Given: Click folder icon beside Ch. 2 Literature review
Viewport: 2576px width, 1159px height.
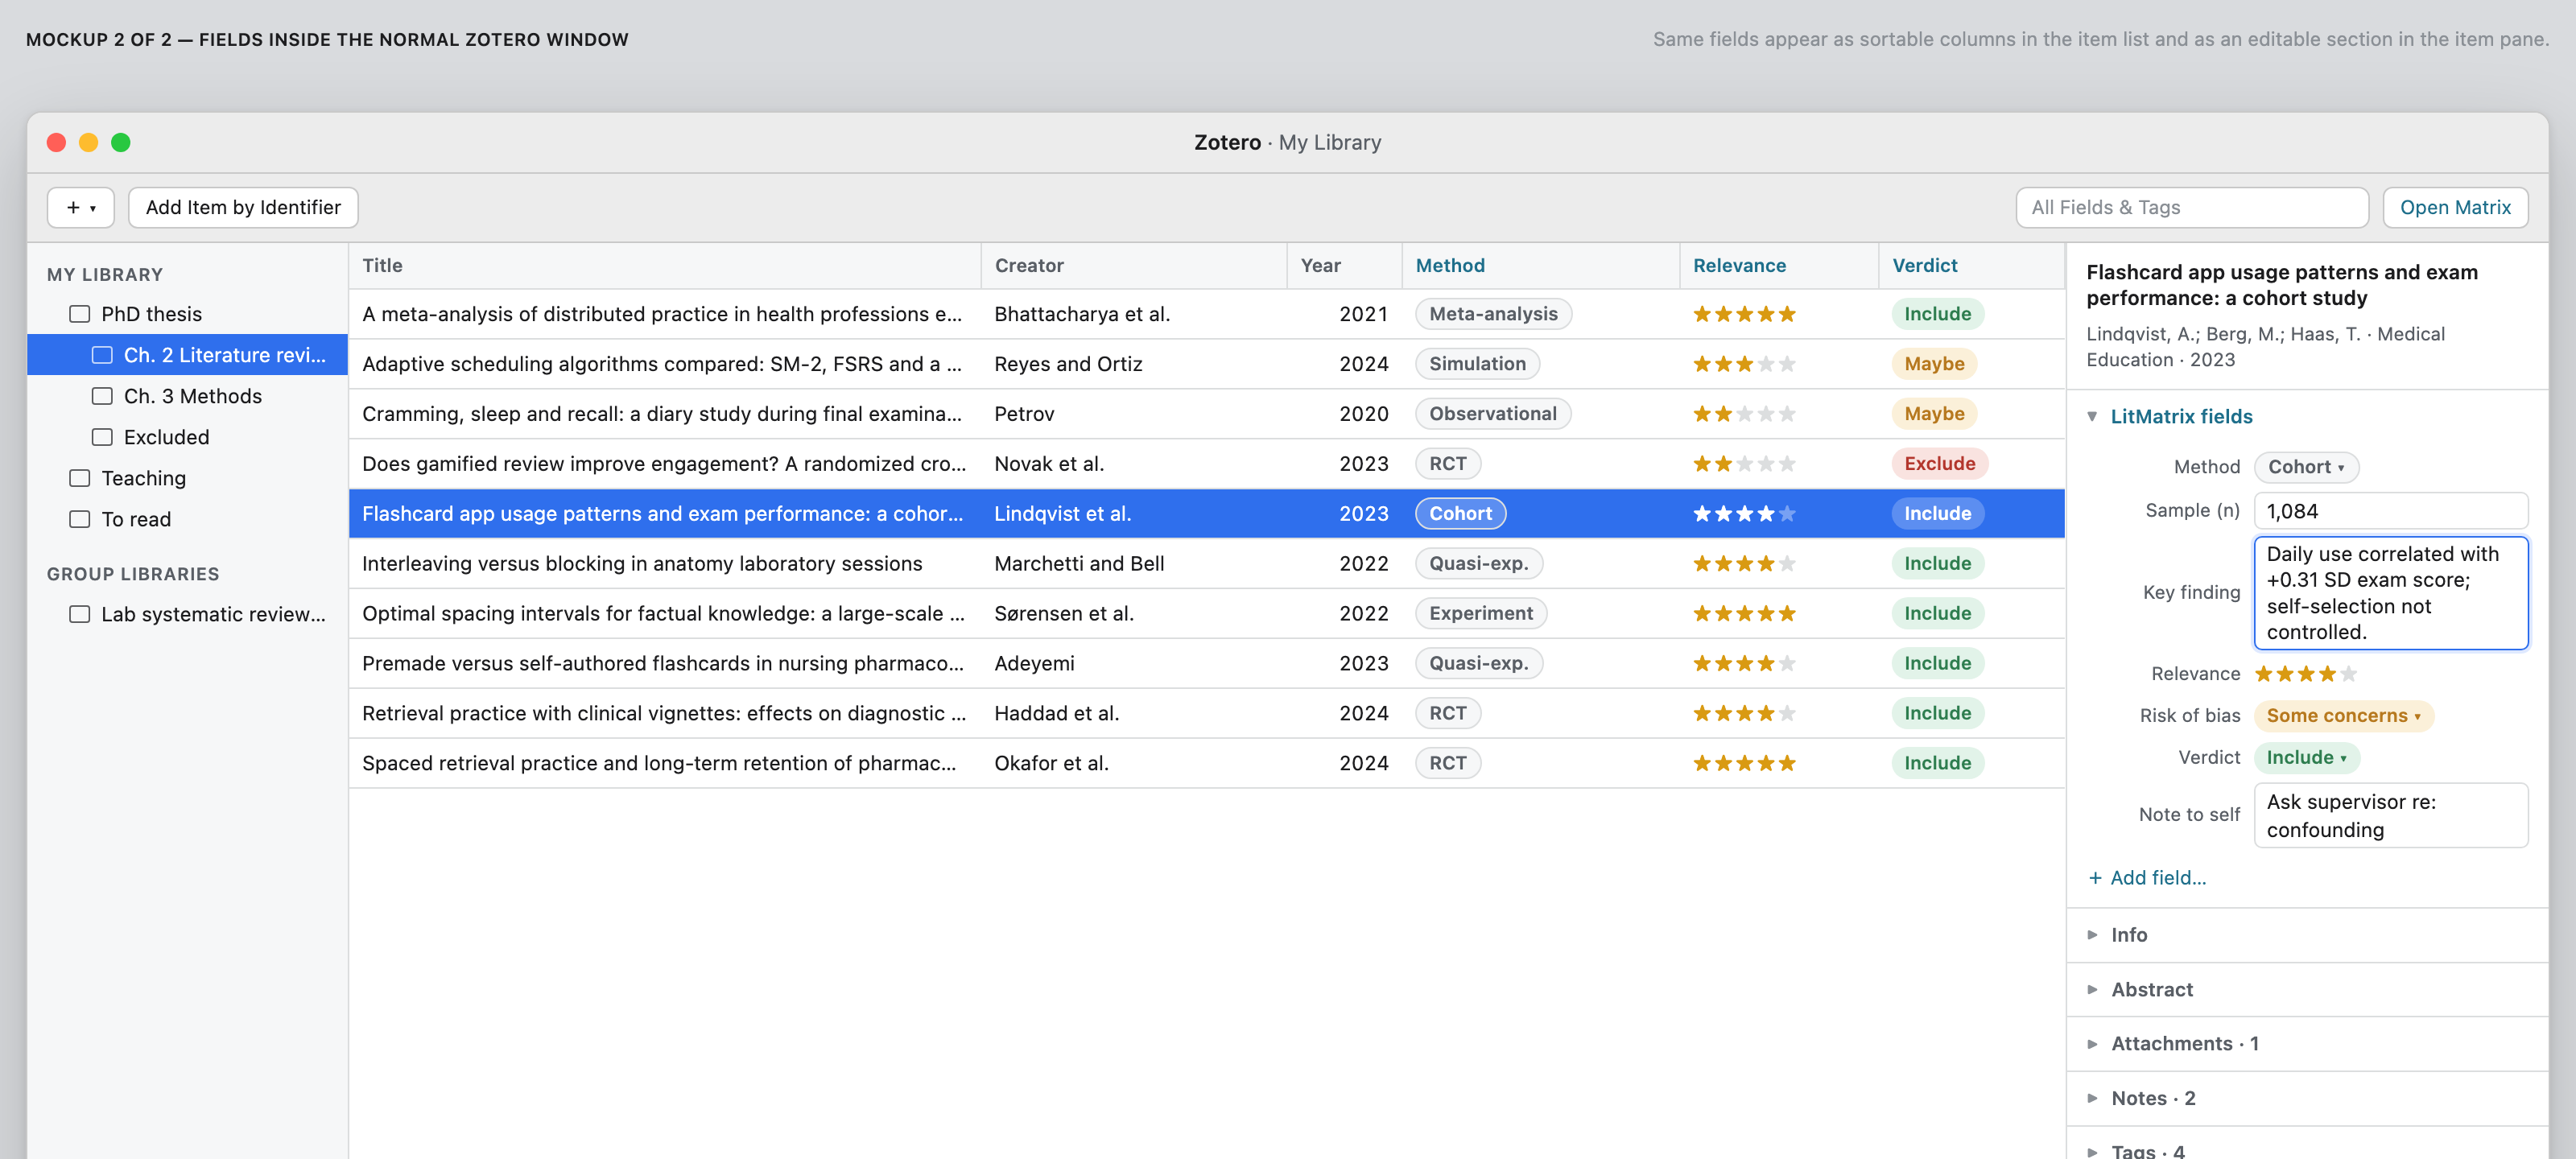Looking at the screenshot, I should 102,355.
